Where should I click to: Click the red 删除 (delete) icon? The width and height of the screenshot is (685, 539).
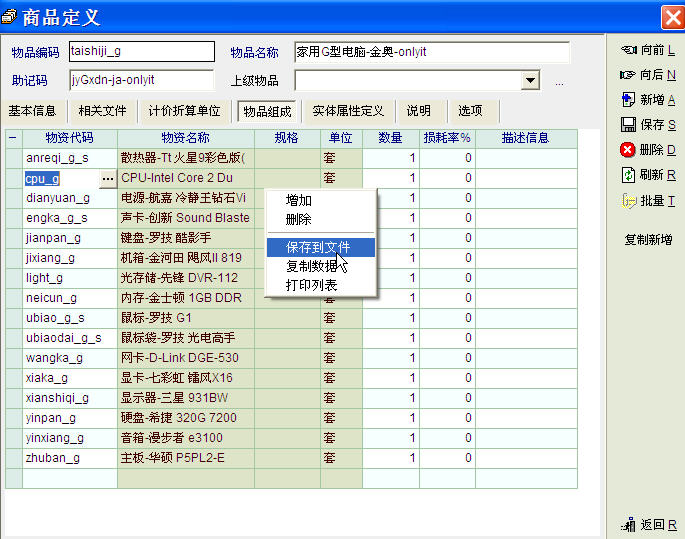coord(628,150)
